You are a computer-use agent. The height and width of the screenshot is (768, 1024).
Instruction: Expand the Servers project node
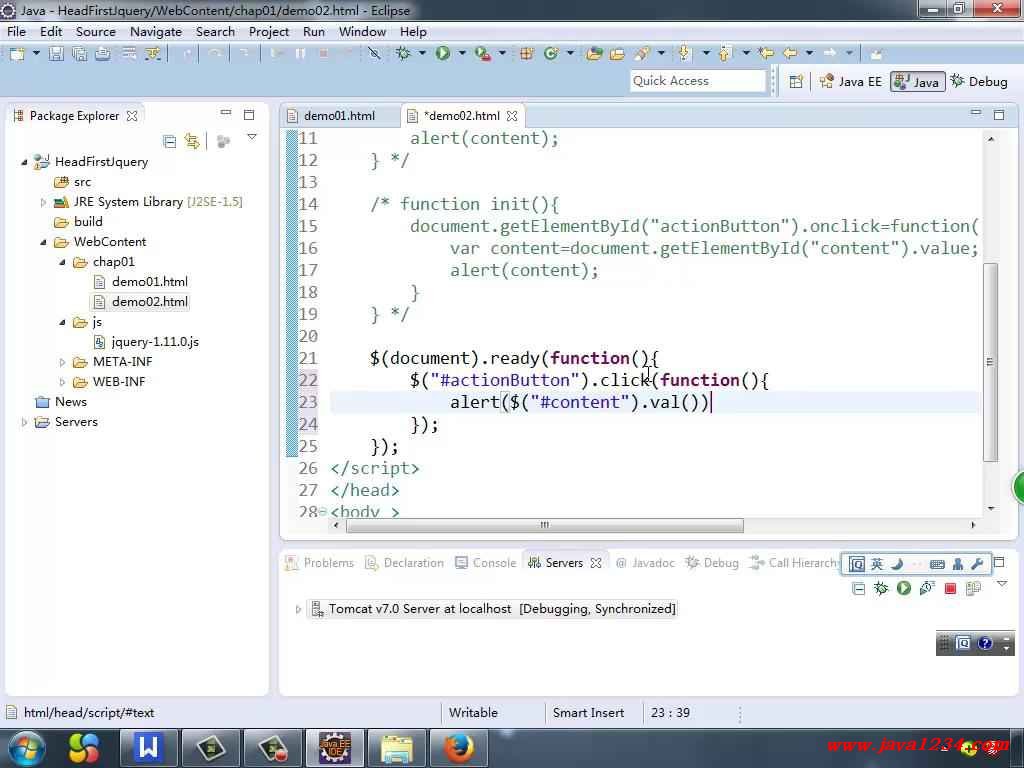(x=24, y=423)
